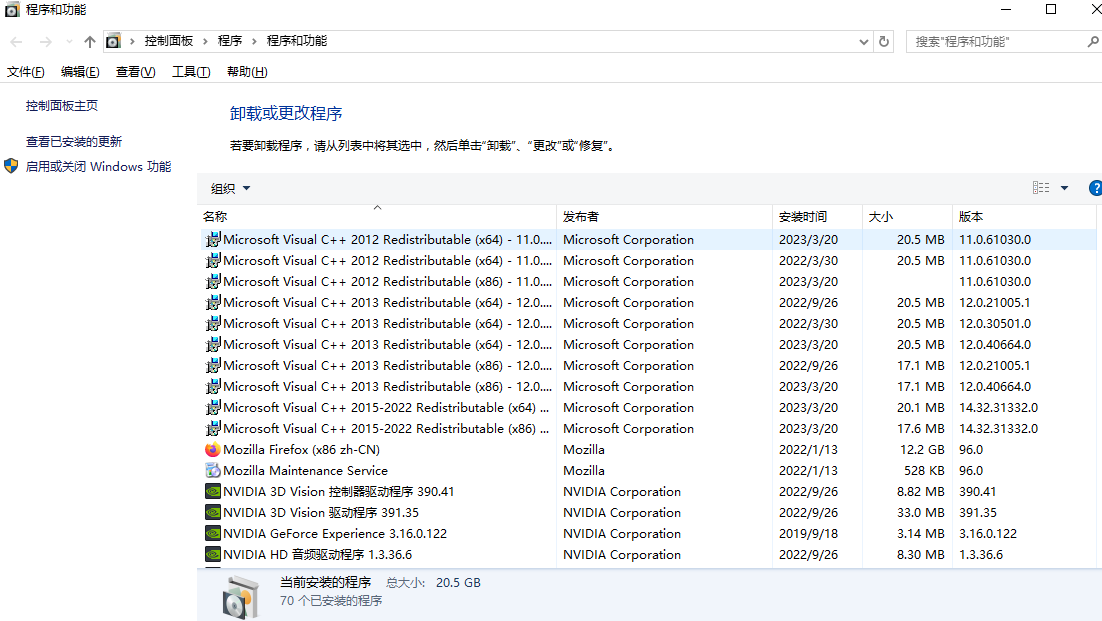Click the 390.41 version cell
The width and height of the screenshot is (1102, 621).
click(x=978, y=492)
